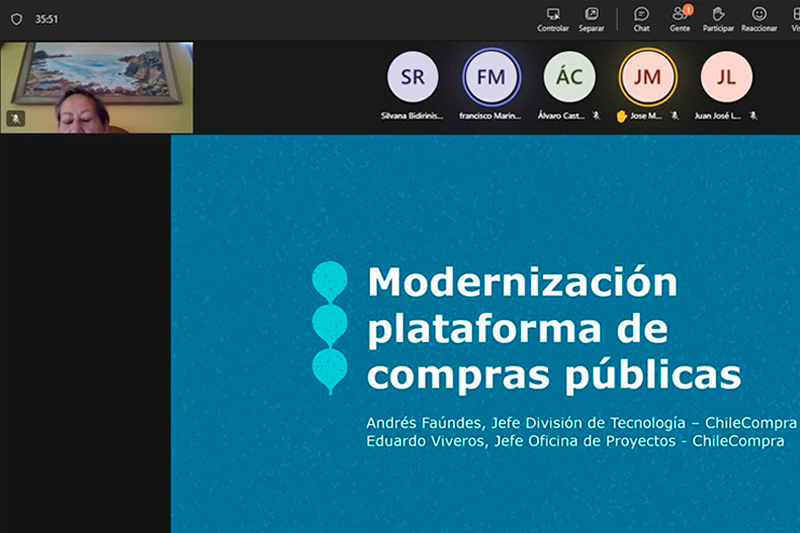Click the line Eduardo Viveros, Jefe Oficina

click(x=575, y=441)
